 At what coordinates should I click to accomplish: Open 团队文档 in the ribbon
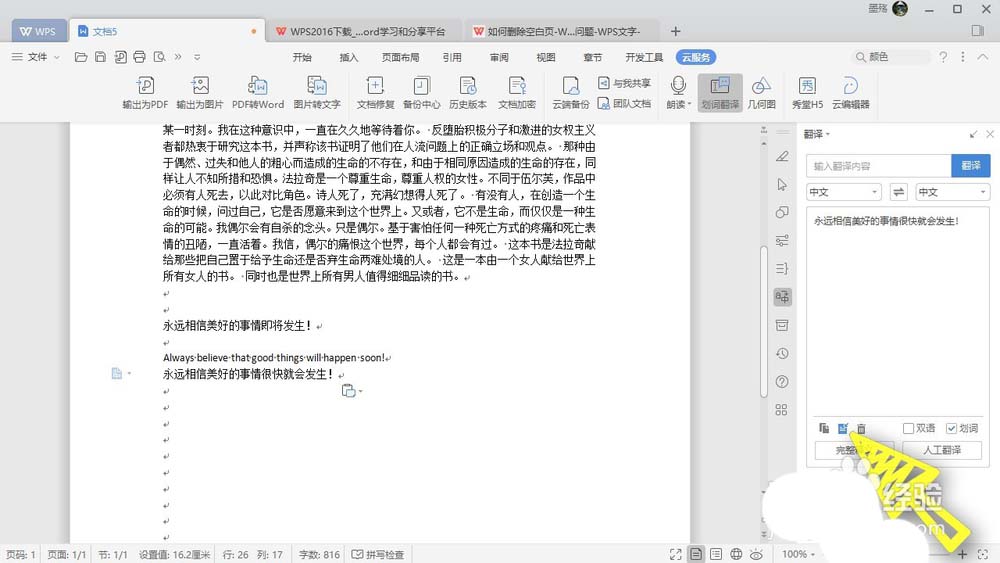pos(624,103)
